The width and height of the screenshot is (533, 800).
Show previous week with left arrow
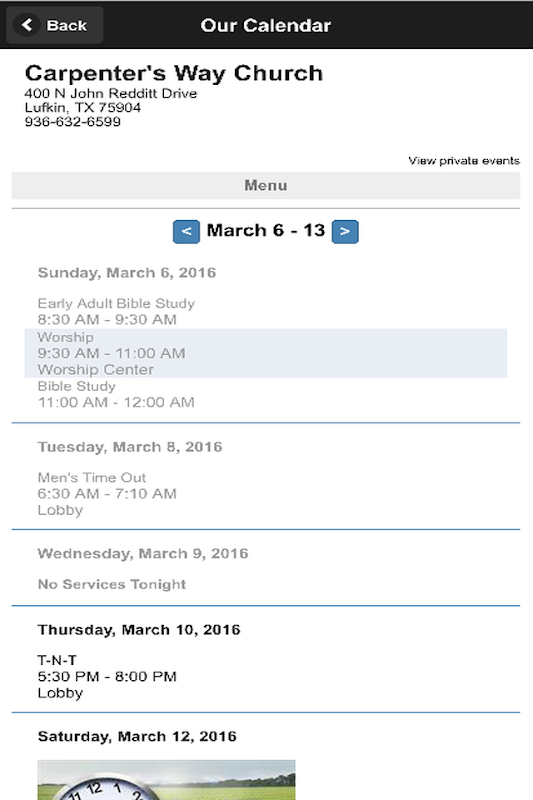pos(186,232)
